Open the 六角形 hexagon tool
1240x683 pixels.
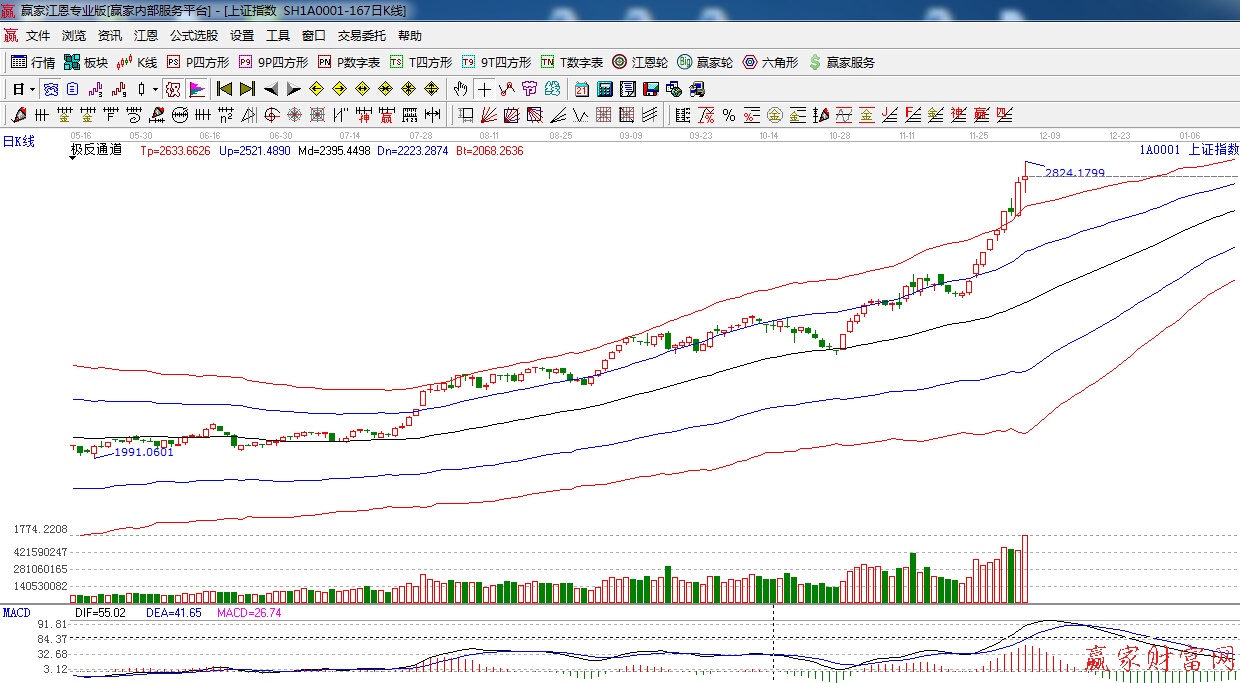tap(770, 62)
